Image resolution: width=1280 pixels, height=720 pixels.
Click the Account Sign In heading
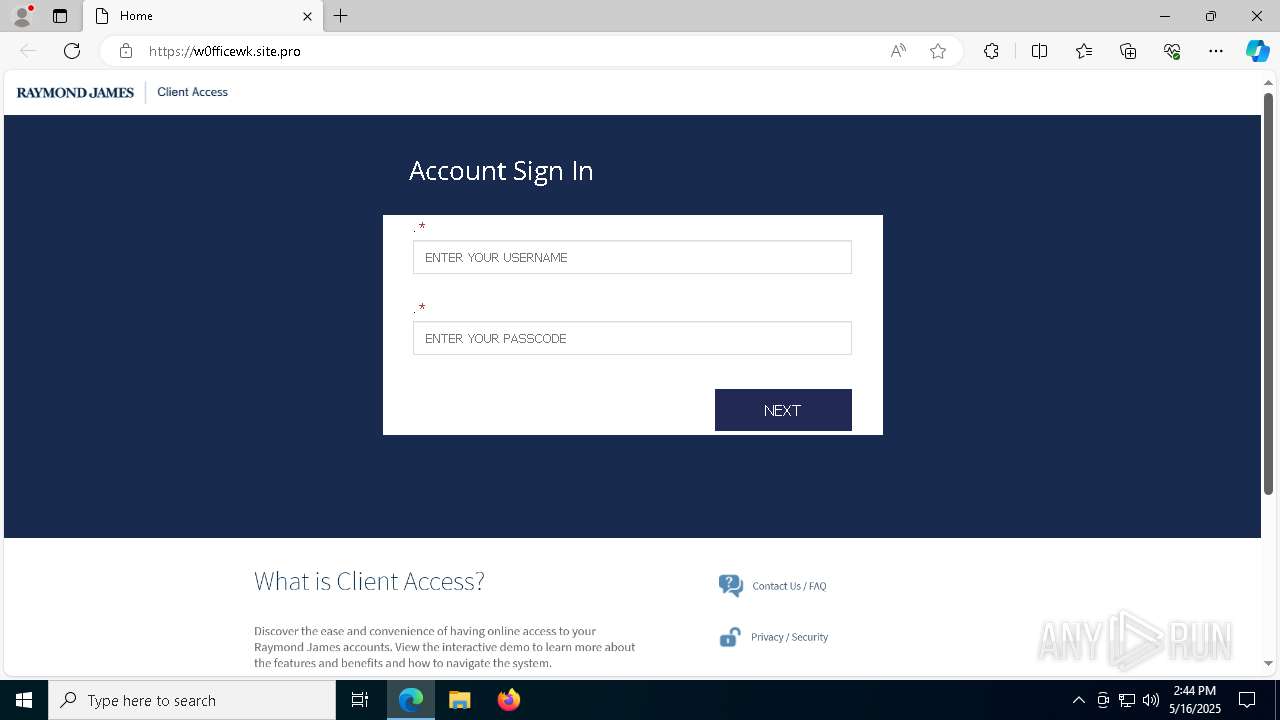[501, 171]
